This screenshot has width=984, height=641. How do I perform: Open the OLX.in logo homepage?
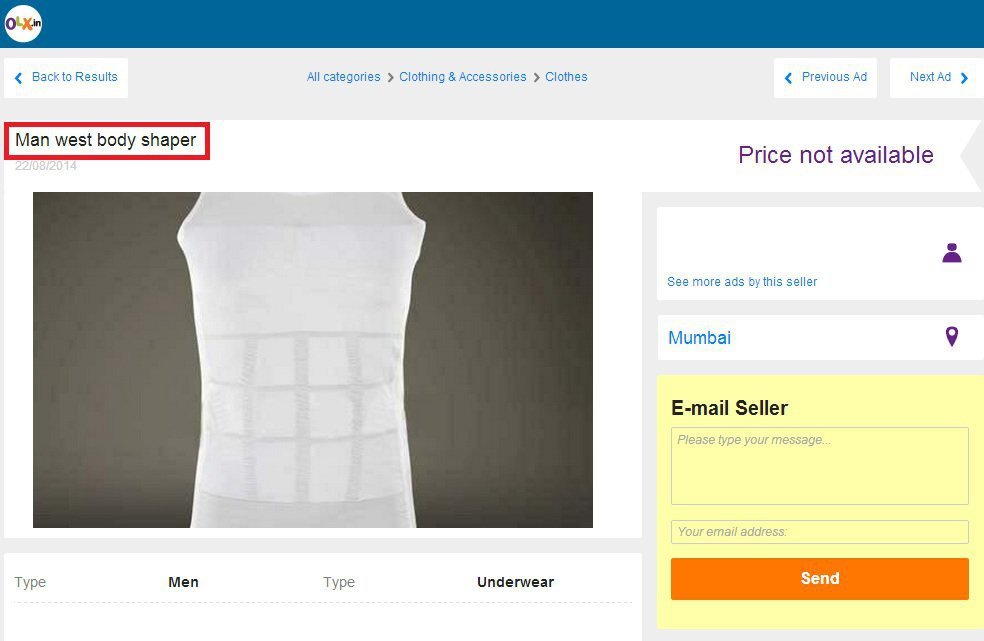click(x=23, y=24)
